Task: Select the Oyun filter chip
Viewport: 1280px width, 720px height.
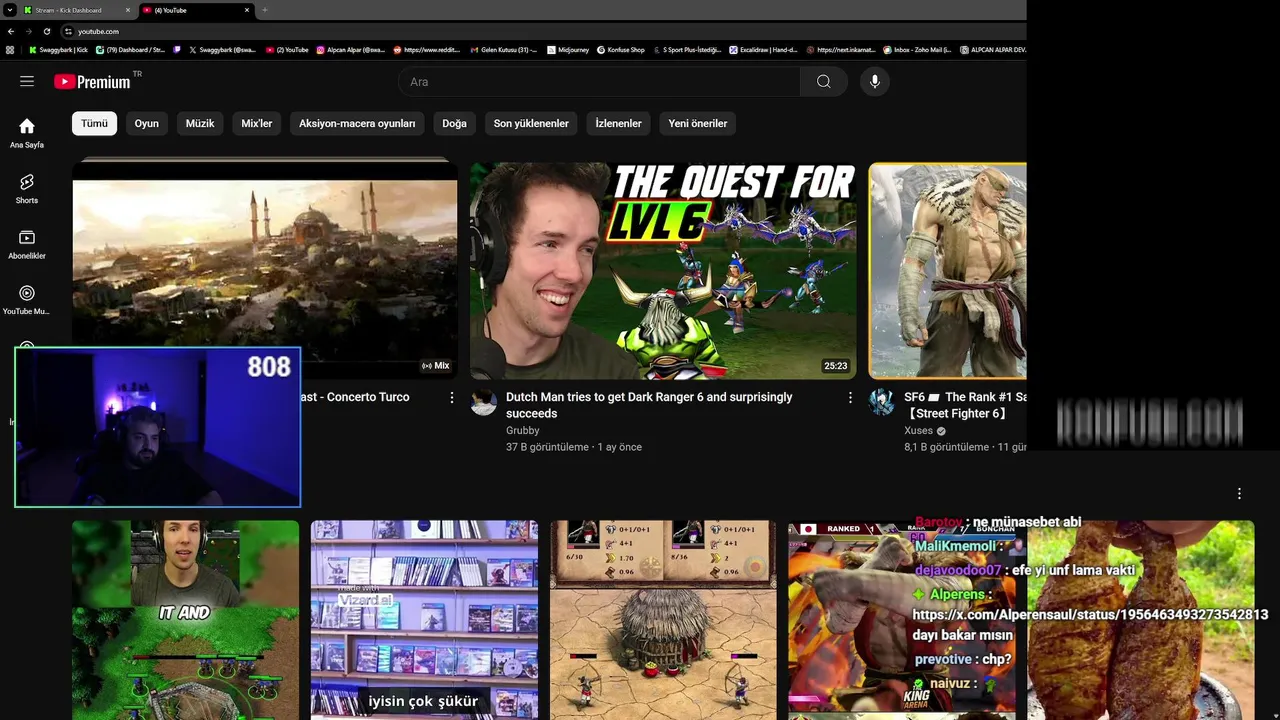Action: click(x=147, y=123)
